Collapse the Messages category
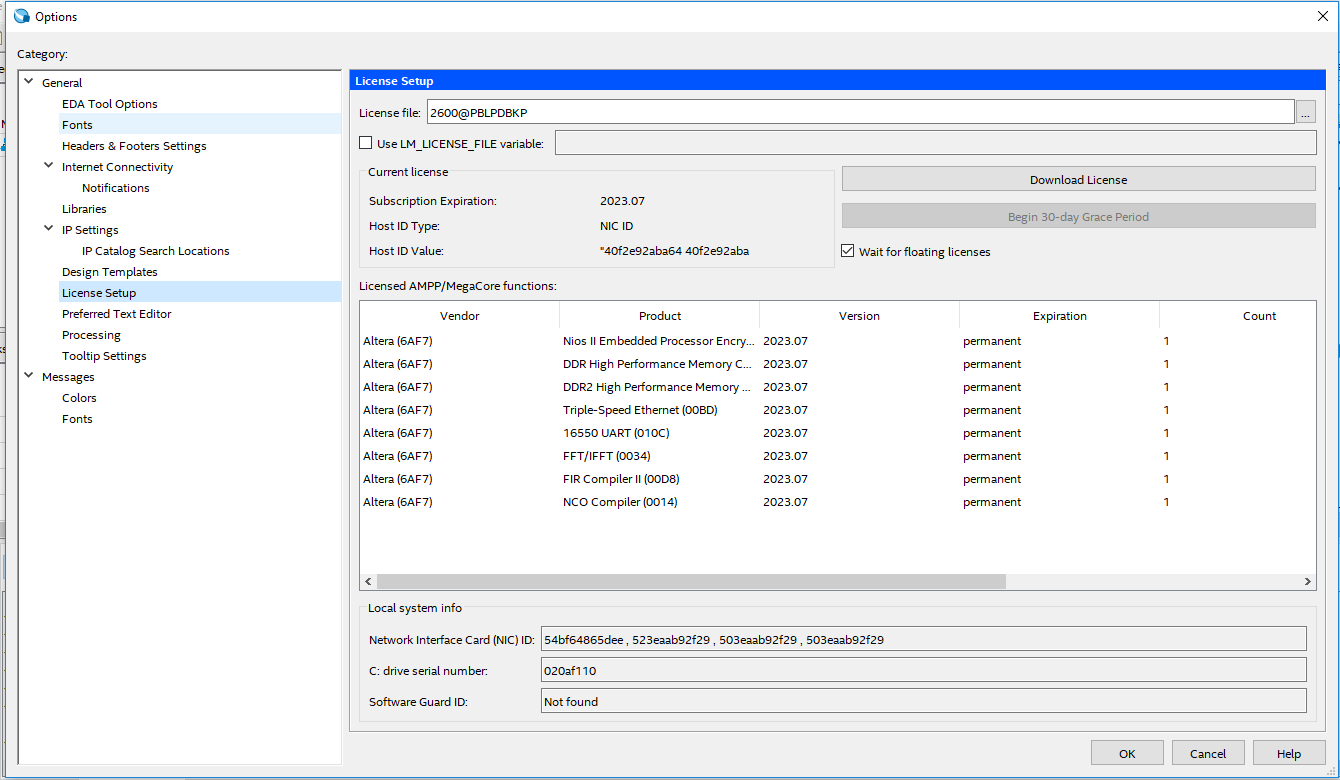 (29, 376)
